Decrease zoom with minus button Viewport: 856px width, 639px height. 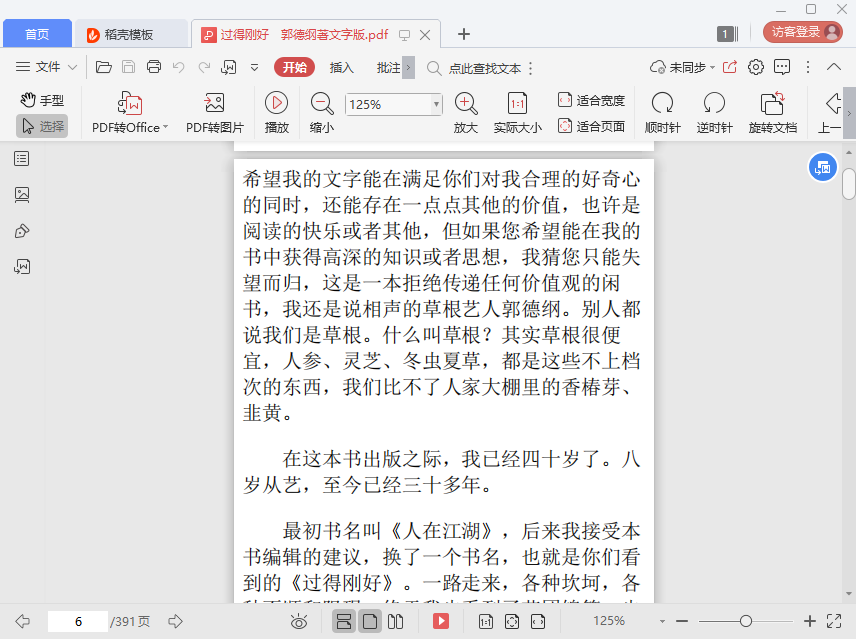coord(682,621)
